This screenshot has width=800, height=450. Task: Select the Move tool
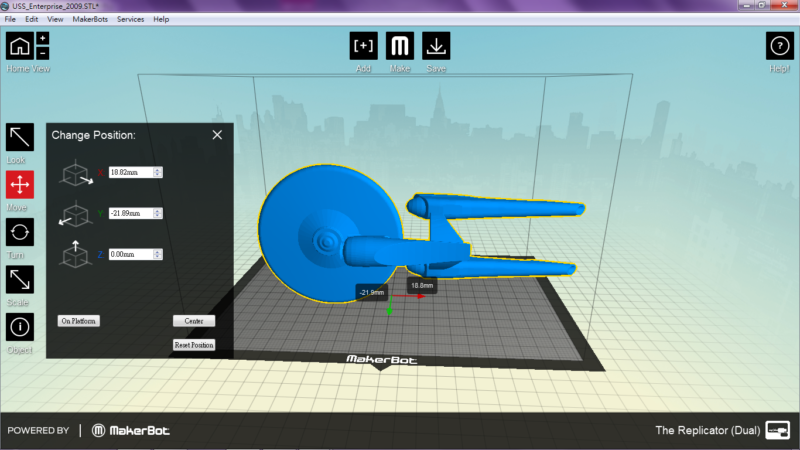[20, 185]
